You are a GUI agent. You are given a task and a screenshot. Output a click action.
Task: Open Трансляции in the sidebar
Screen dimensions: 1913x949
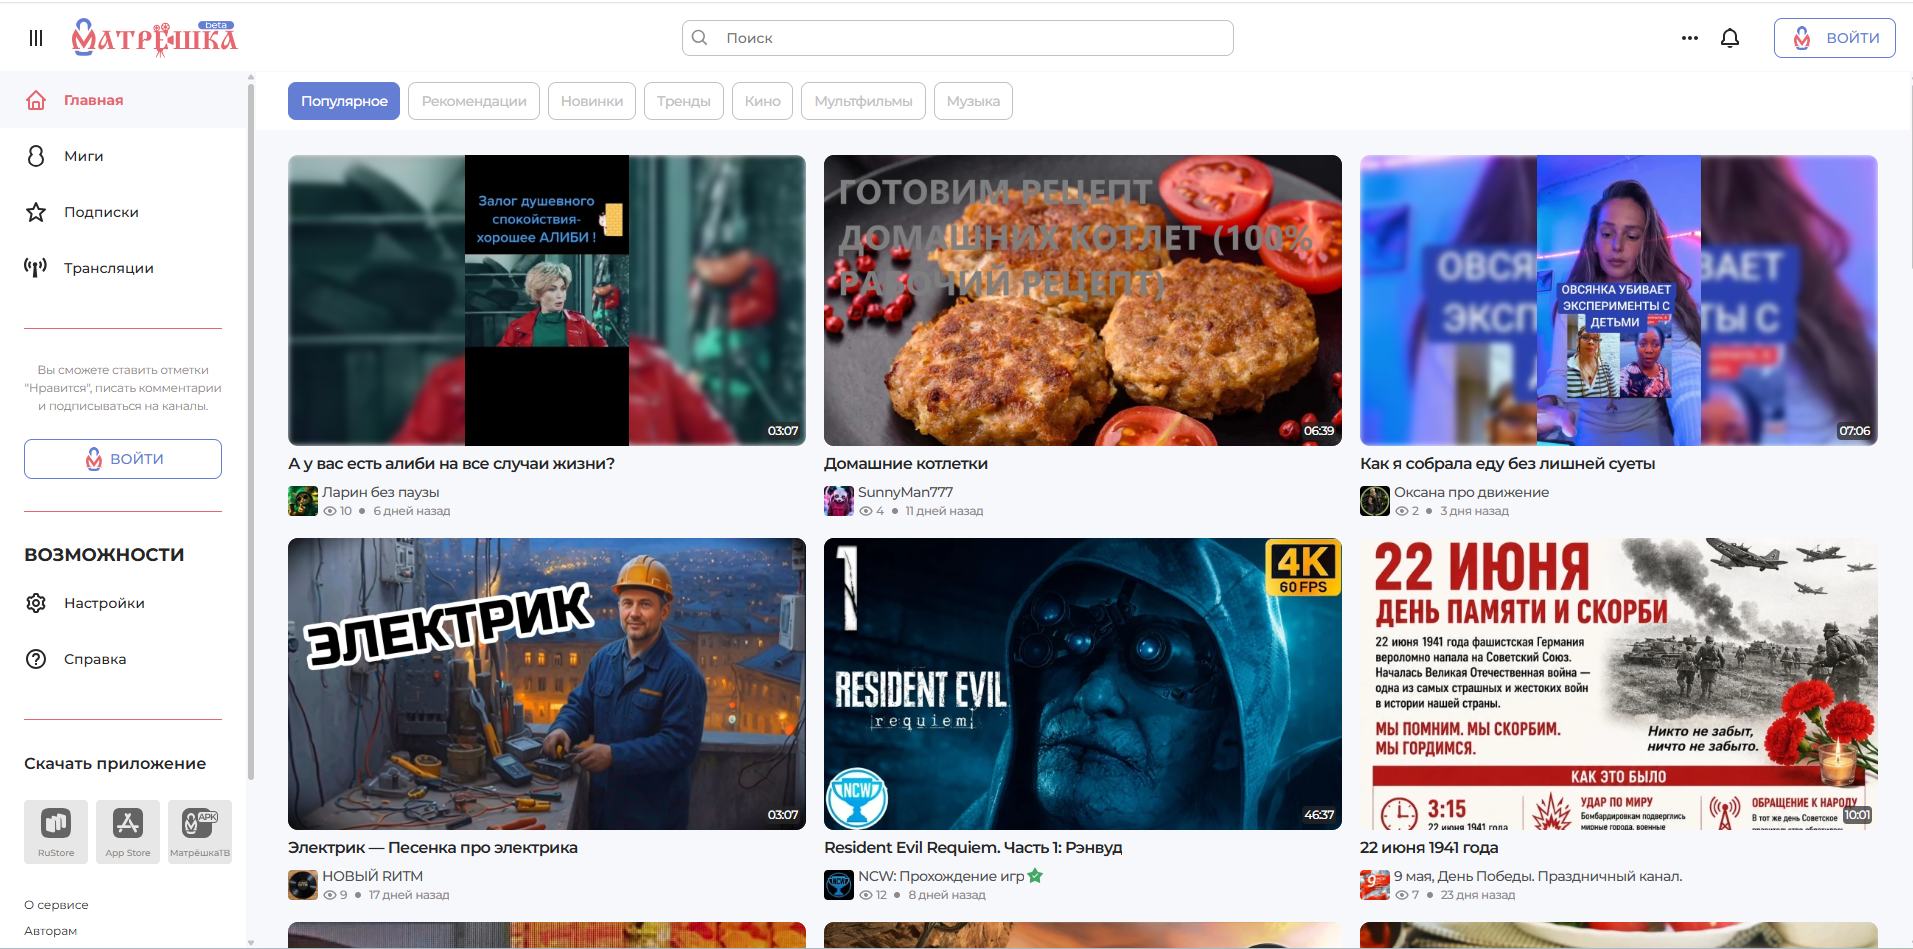click(x=123, y=268)
